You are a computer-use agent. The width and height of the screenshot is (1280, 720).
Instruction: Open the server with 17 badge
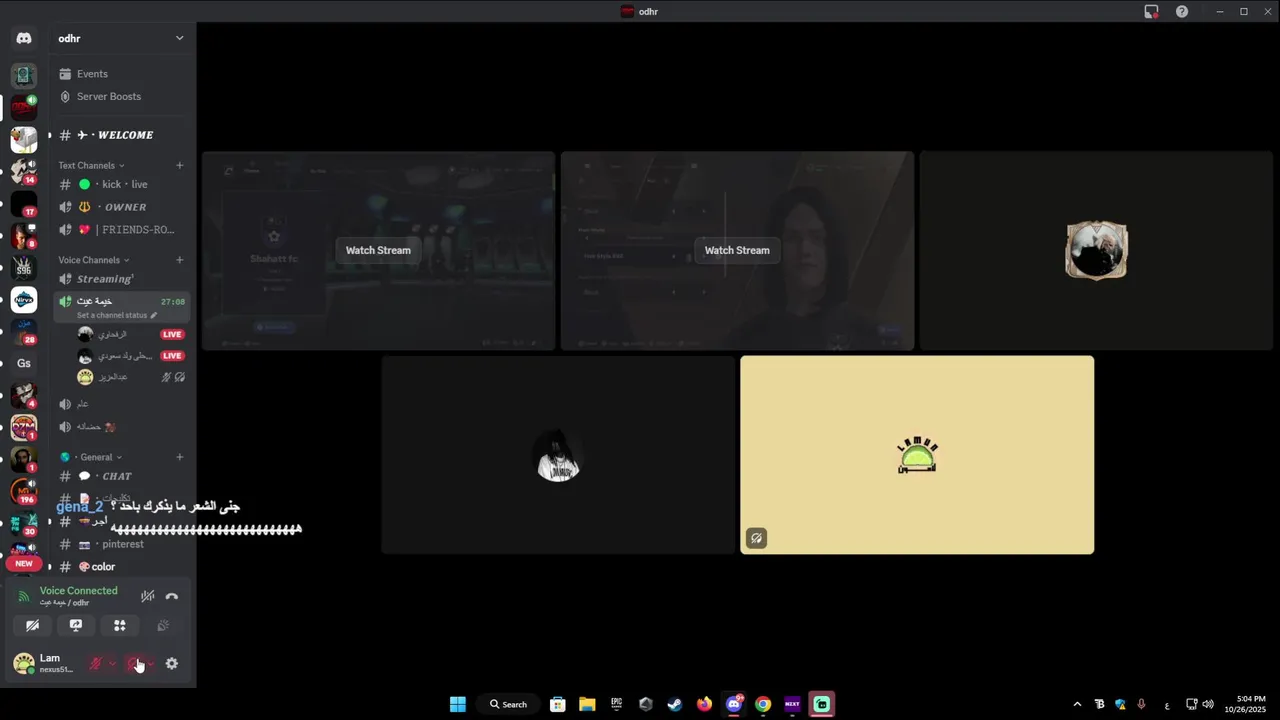24,205
